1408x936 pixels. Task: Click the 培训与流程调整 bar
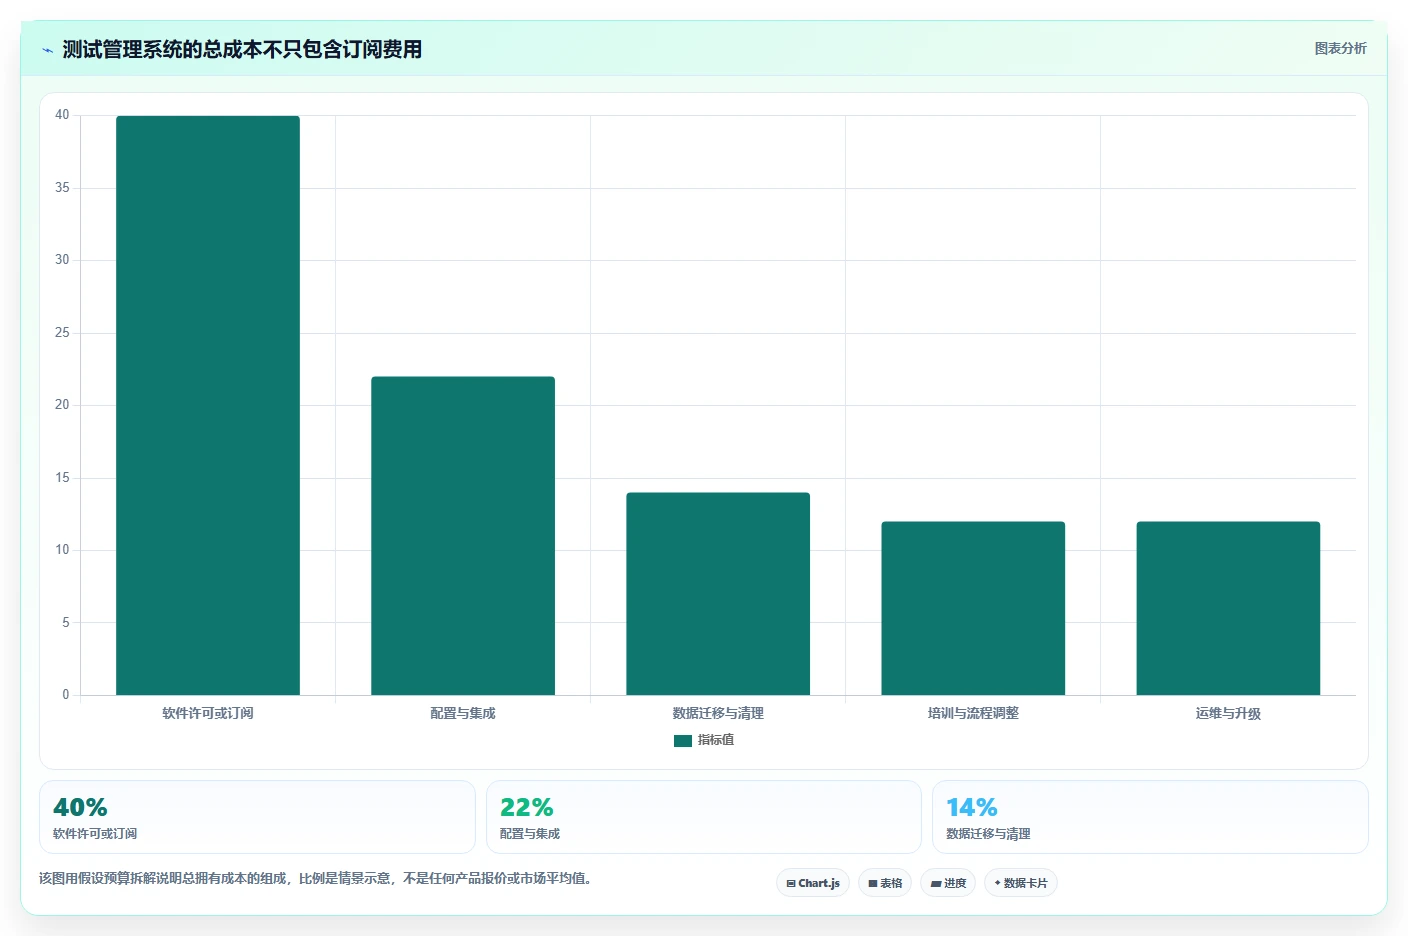pyautogui.click(x=973, y=608)
